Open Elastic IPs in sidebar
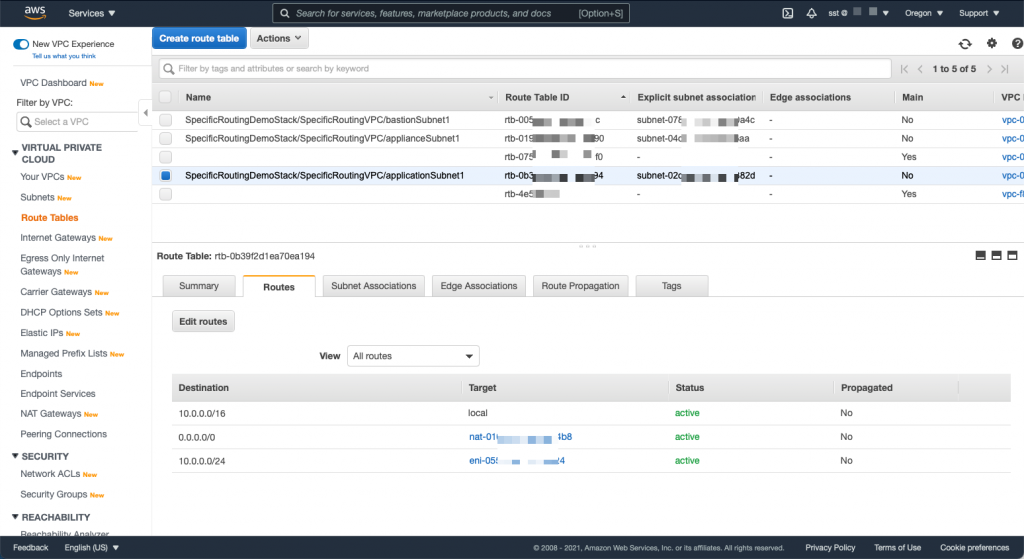Screen dimensions: 1024x559 click(42, 332)
